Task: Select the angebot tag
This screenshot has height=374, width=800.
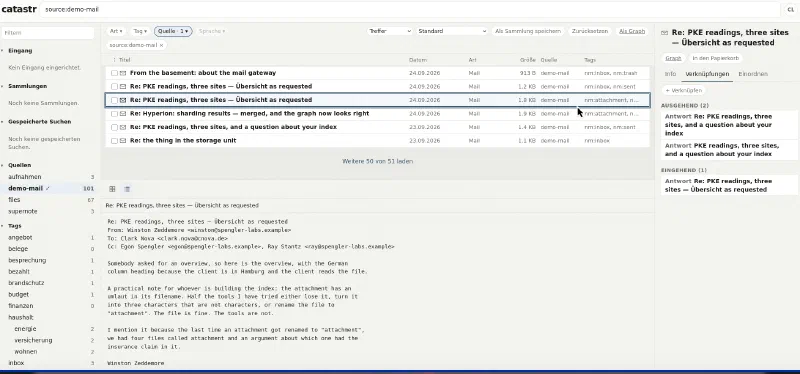Action: pyautogui.click(x=49, y=238)
